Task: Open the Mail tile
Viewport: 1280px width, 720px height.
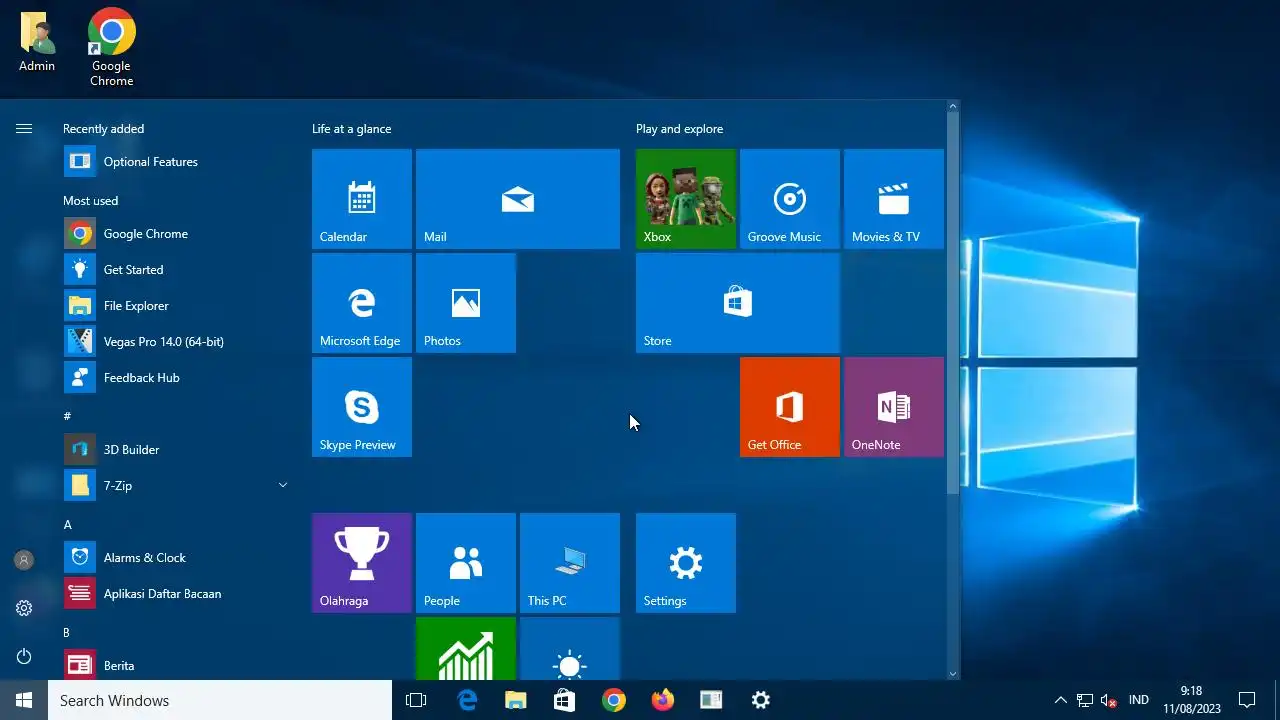Action: (518, 199)
